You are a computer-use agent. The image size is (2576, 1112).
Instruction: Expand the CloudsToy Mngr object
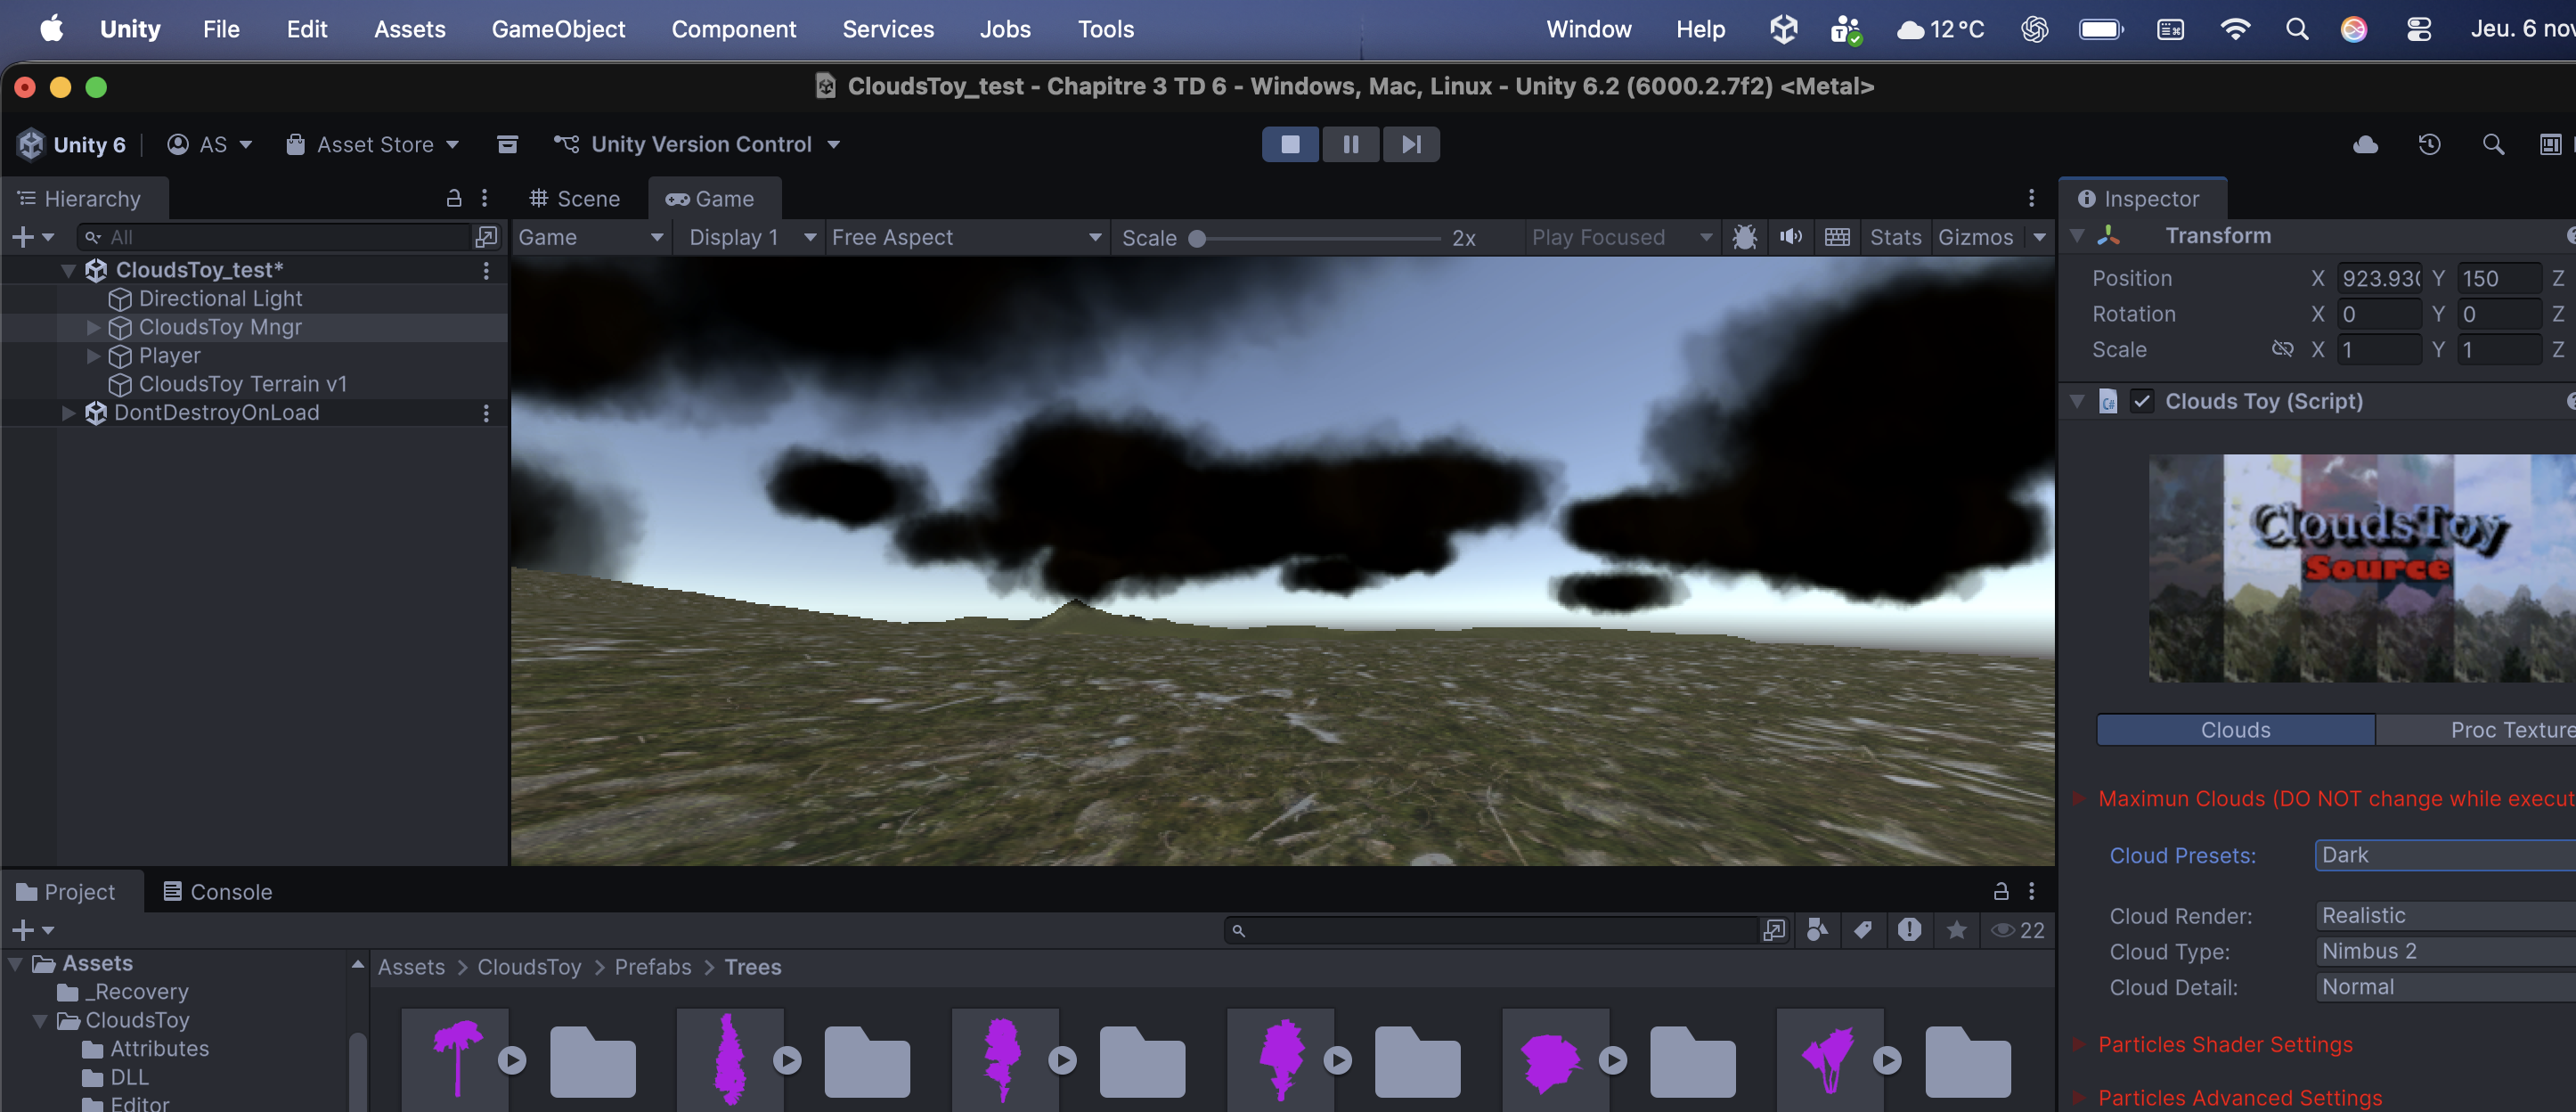click(93, 327)
